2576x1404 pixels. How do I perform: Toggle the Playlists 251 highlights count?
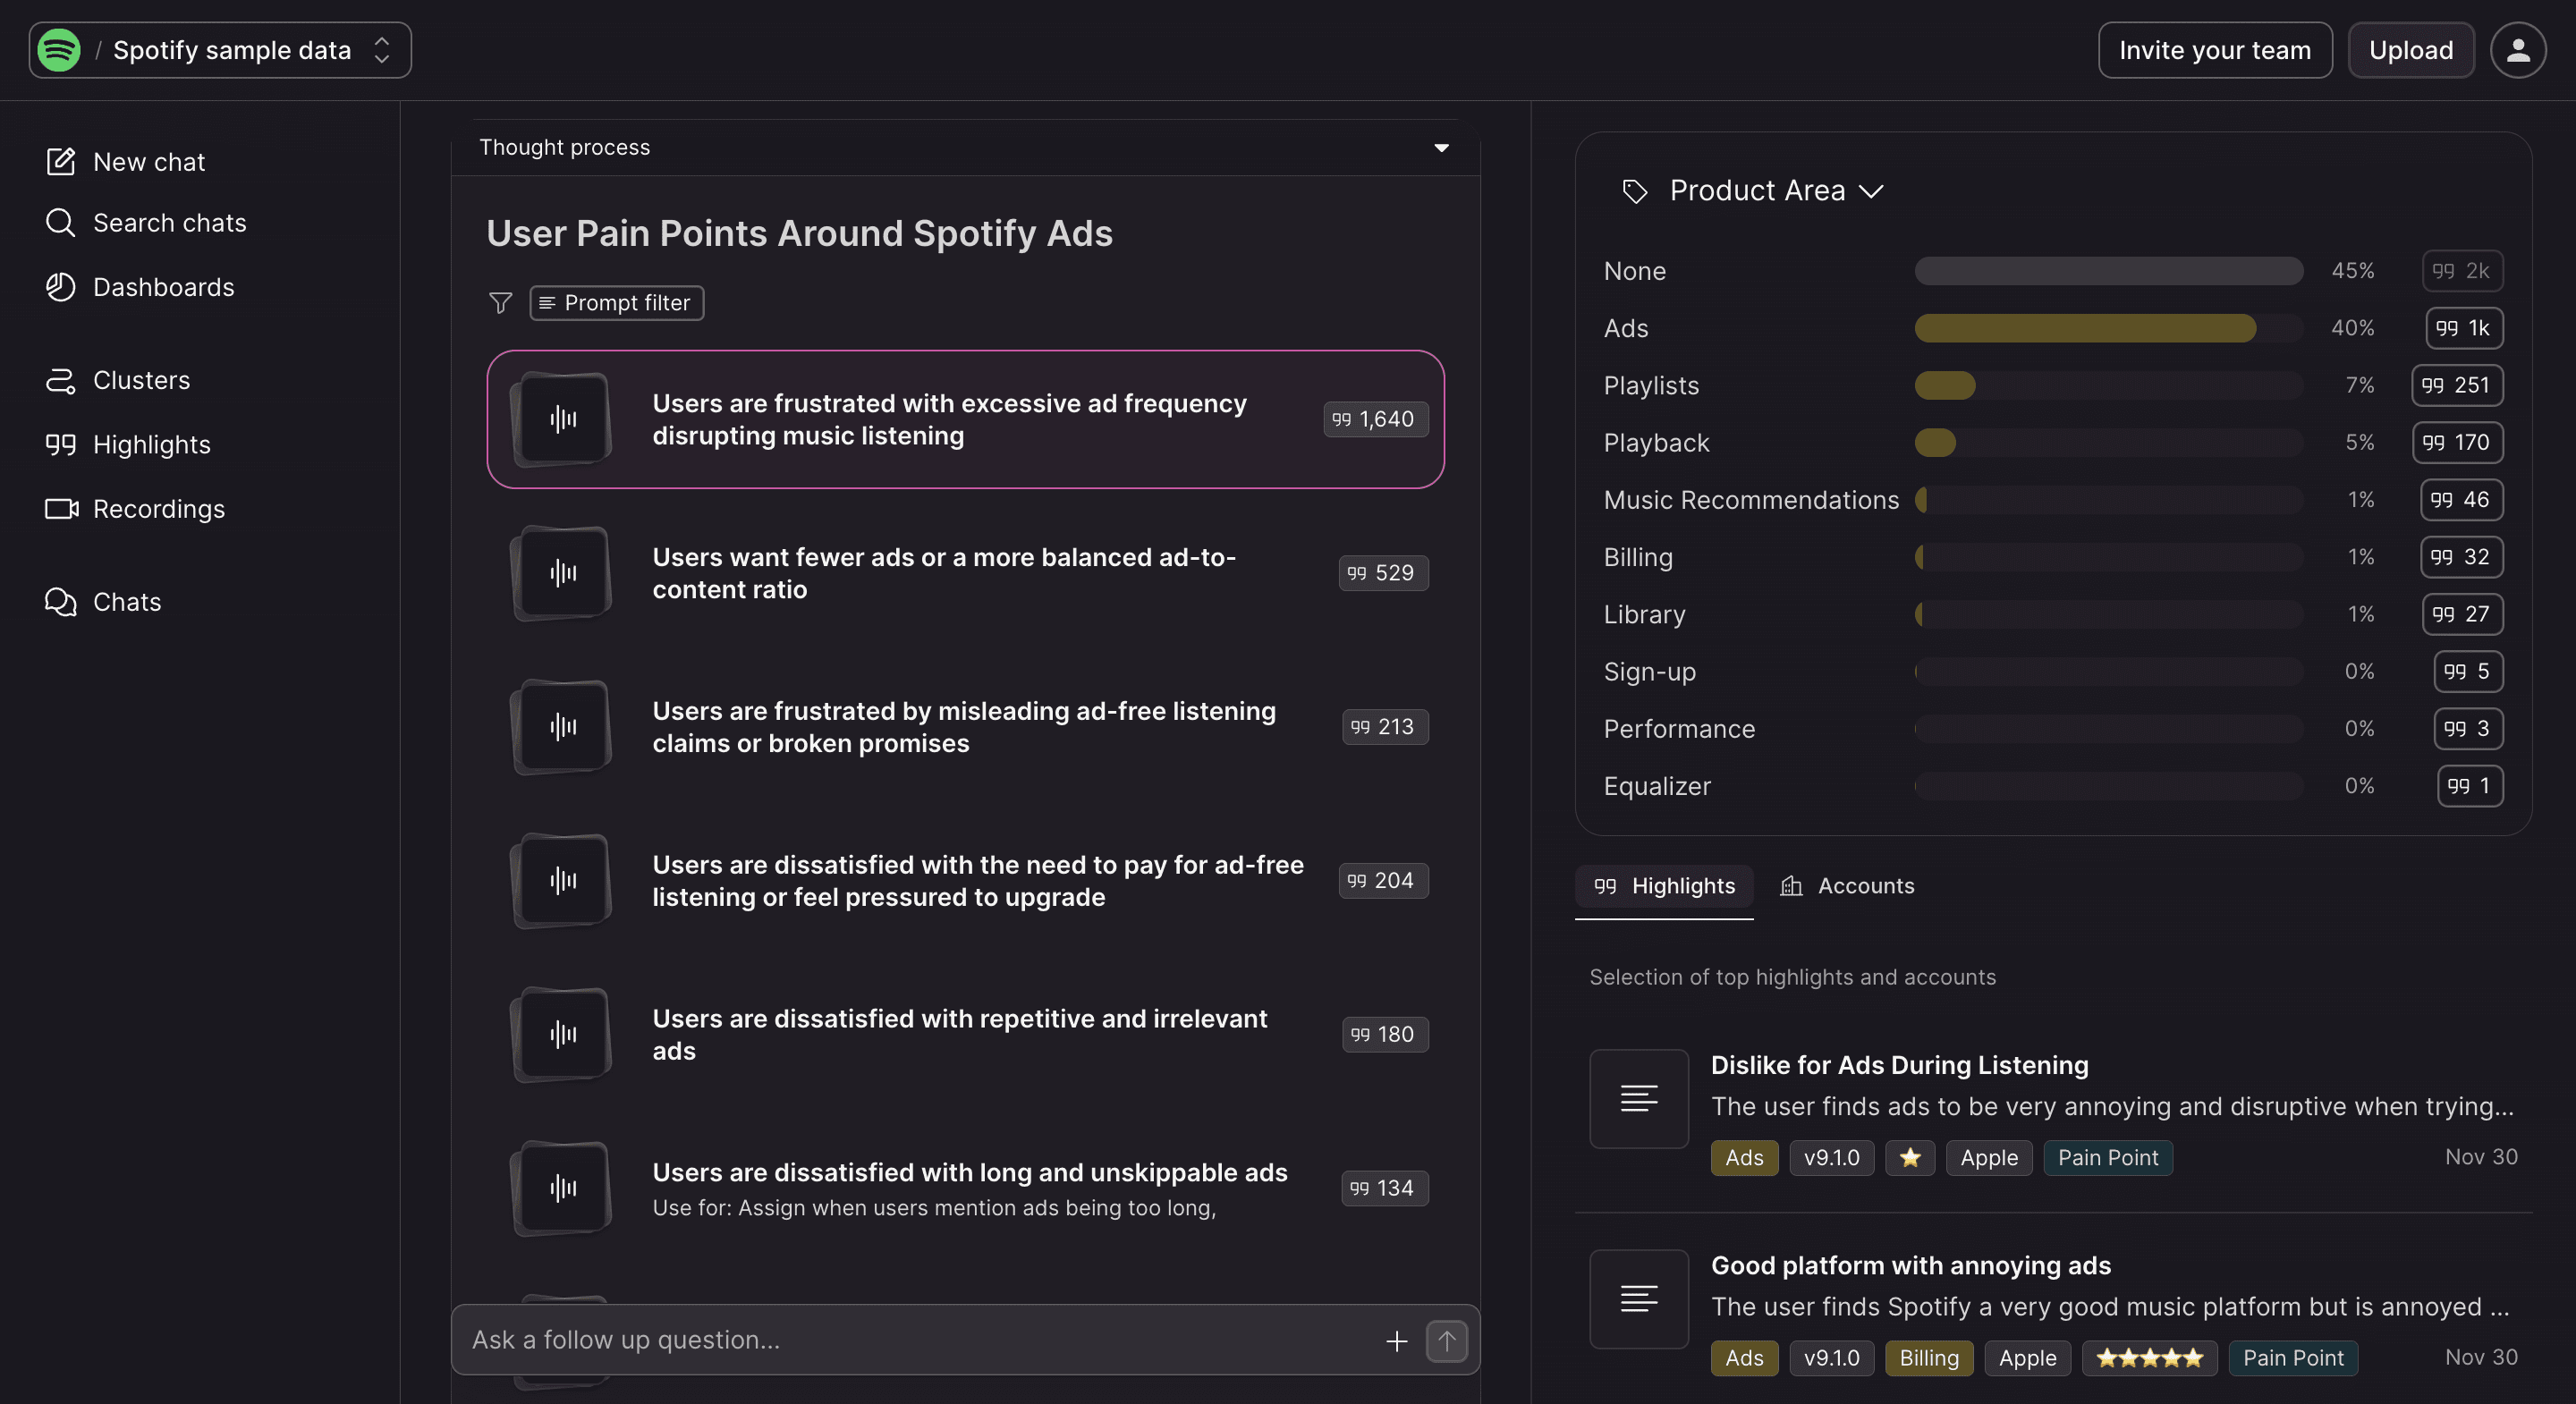2456,385
